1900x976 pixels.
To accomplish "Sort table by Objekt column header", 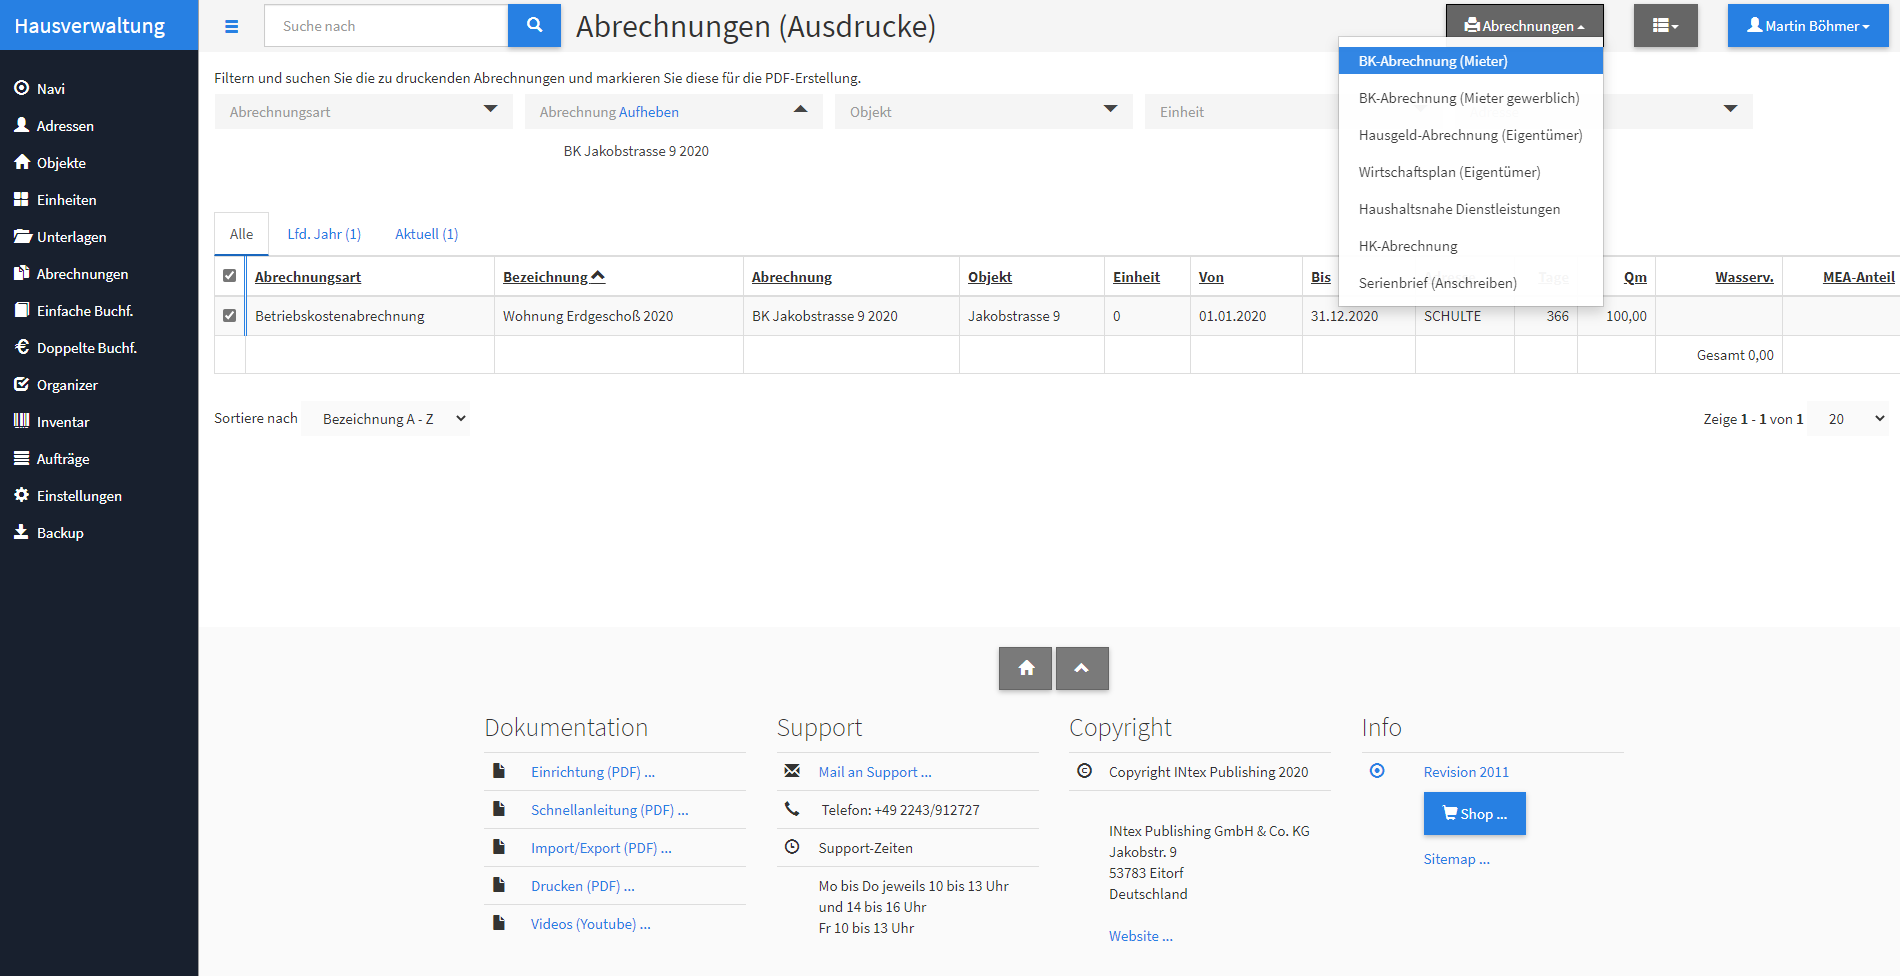I will coord(989,277).
